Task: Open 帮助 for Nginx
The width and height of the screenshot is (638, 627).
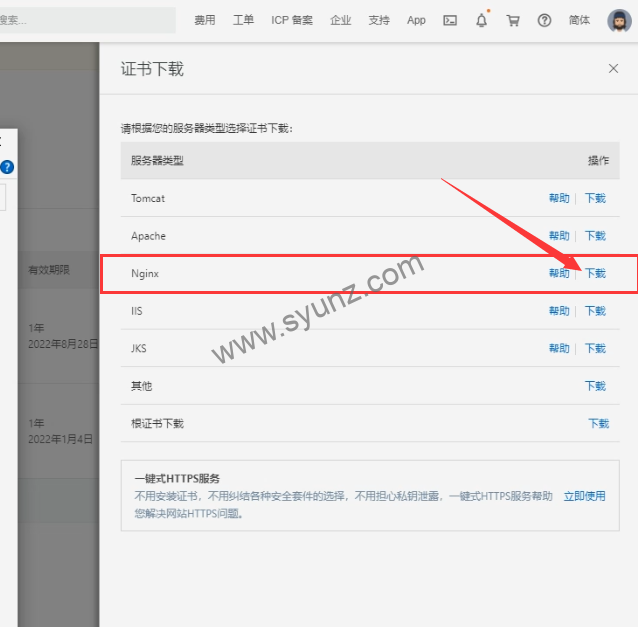Action: point(559,273)
